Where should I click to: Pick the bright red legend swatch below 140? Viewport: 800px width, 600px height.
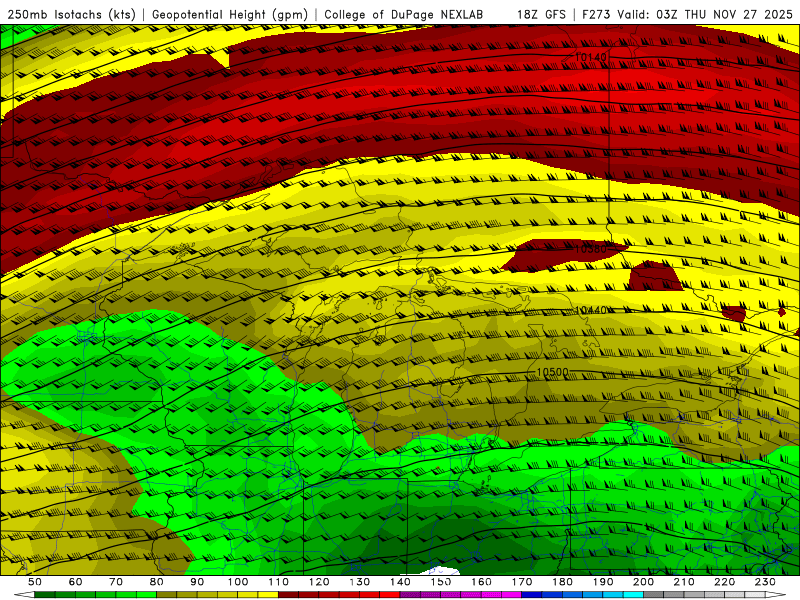pos(390,595)
